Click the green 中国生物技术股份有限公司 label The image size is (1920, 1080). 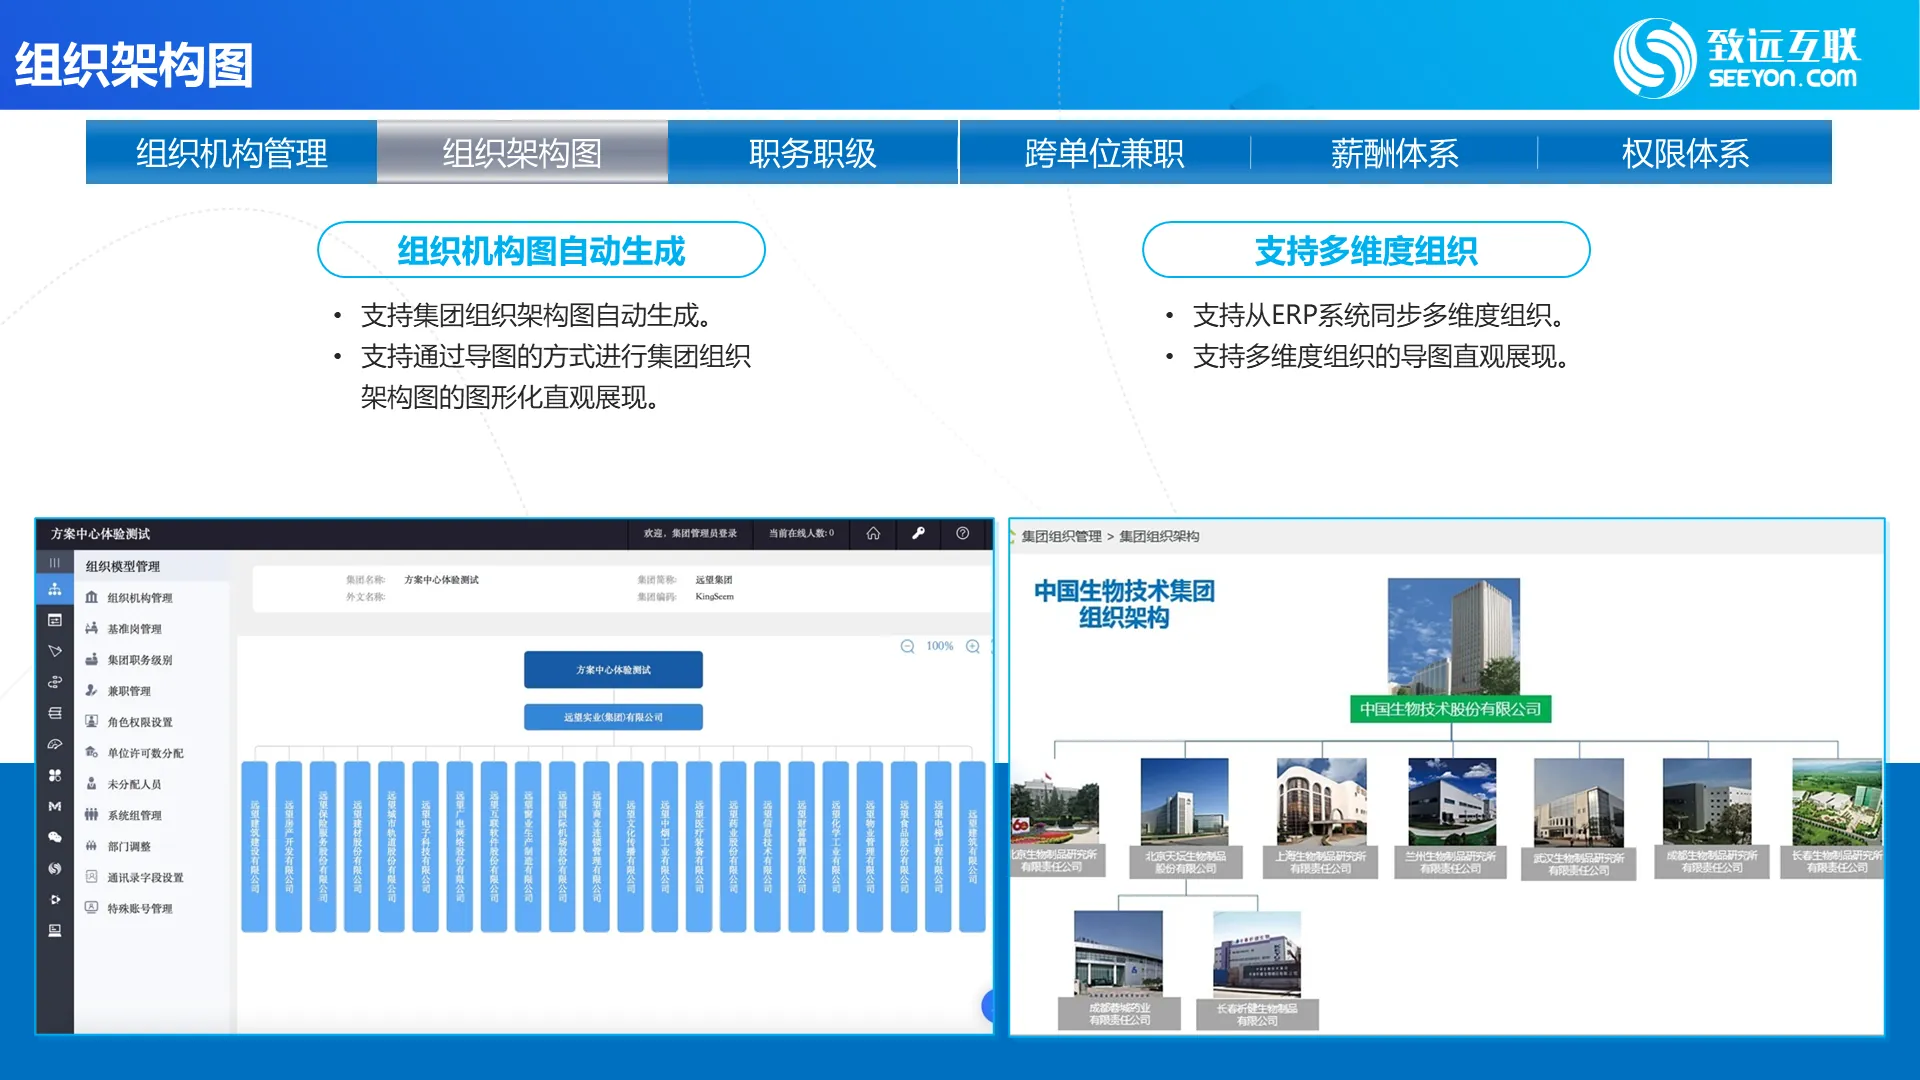(1450, 709)
